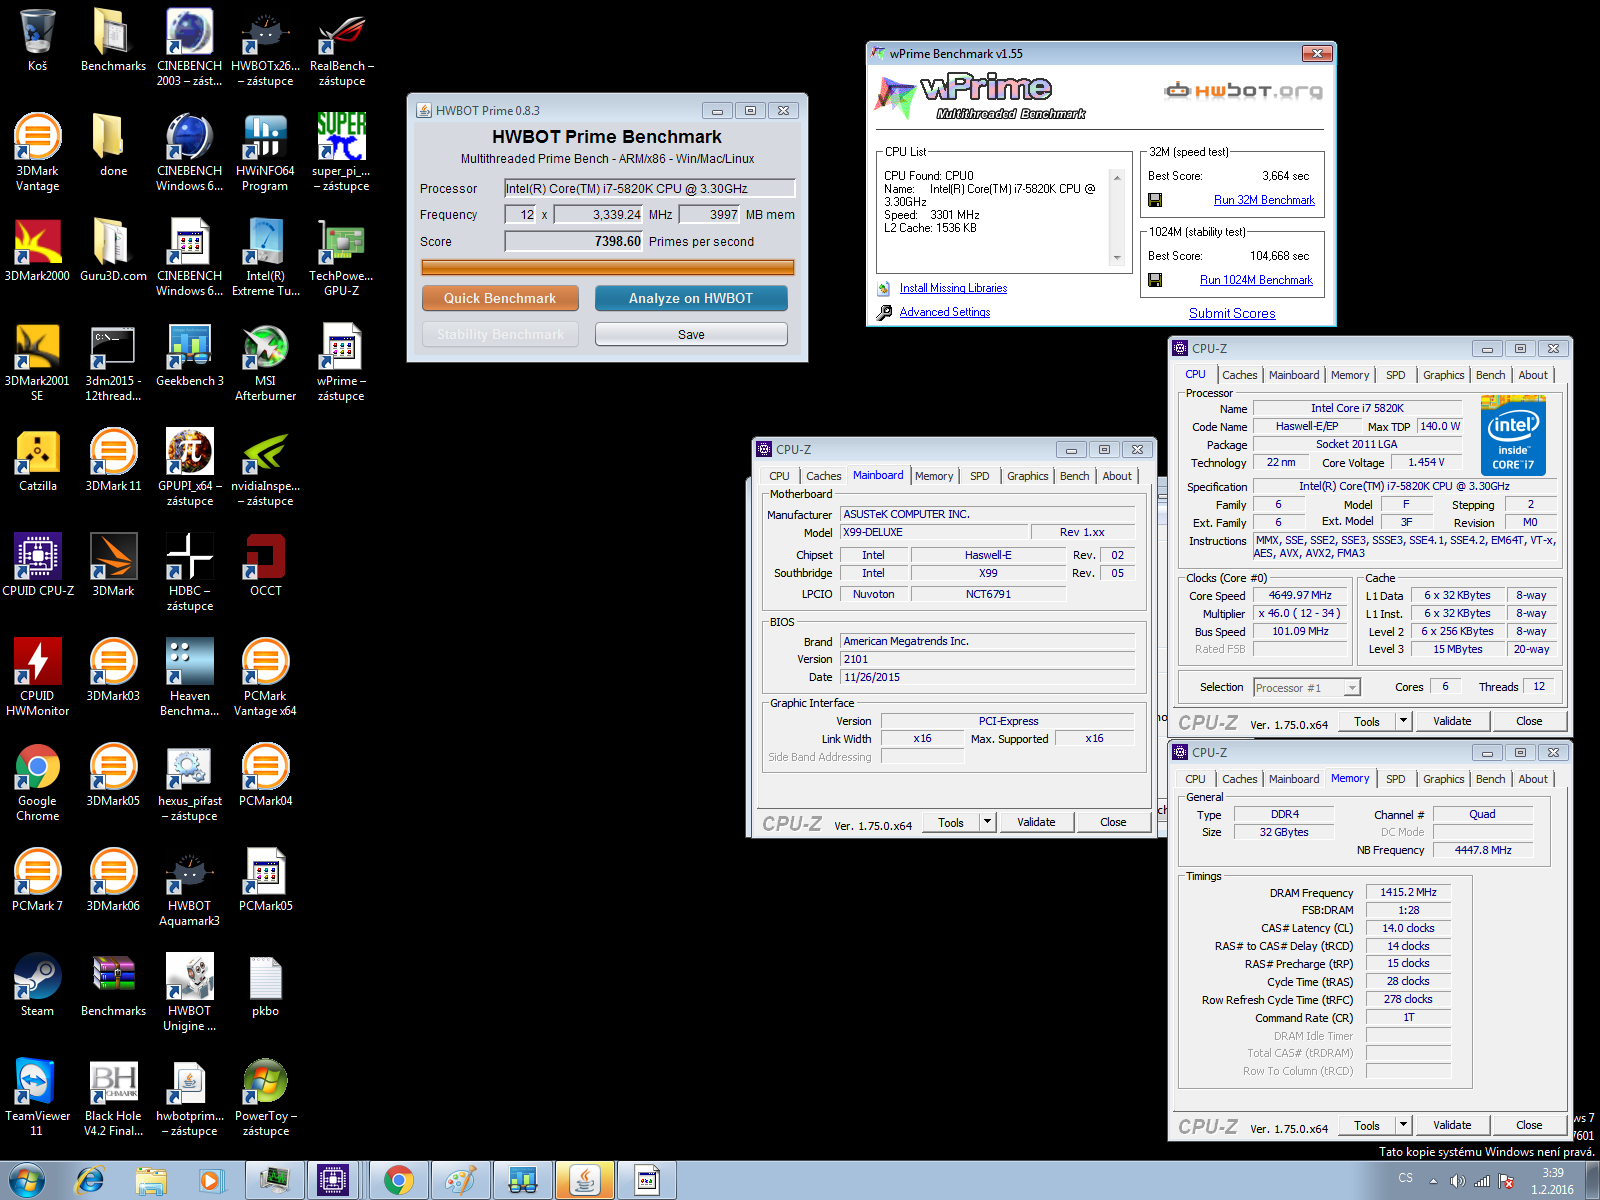Open the Selection Processor #1 dropdown

click(1307, 688)
